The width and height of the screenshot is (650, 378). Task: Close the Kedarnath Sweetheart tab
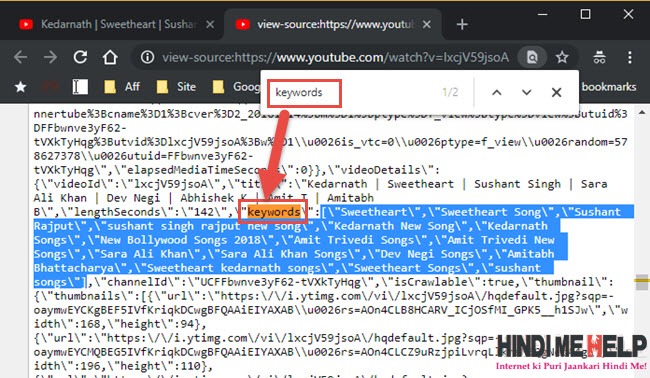(210, 24)
